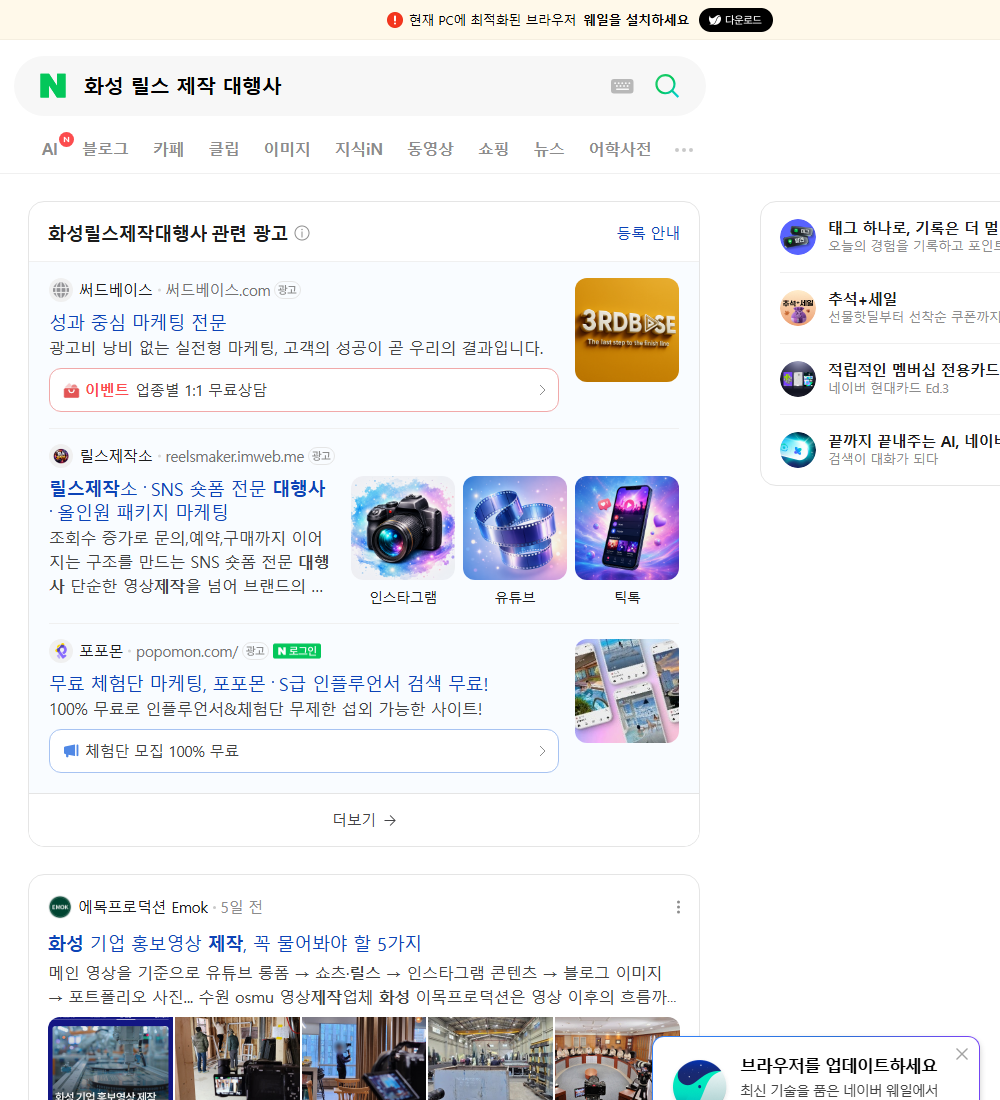Close the browser update popup

tap(961, 1054)
